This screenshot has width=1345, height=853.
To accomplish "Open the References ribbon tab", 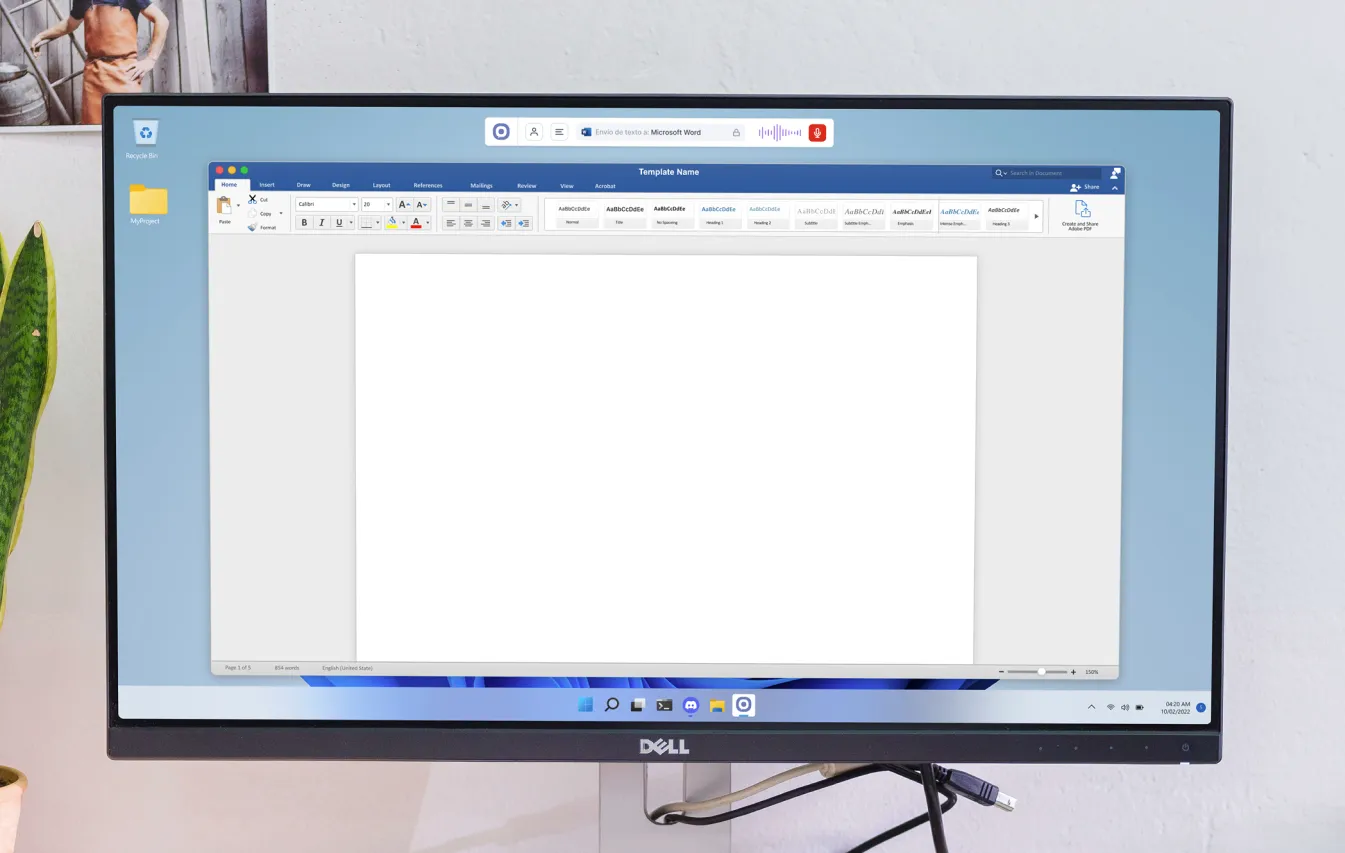I will (428, 185).
